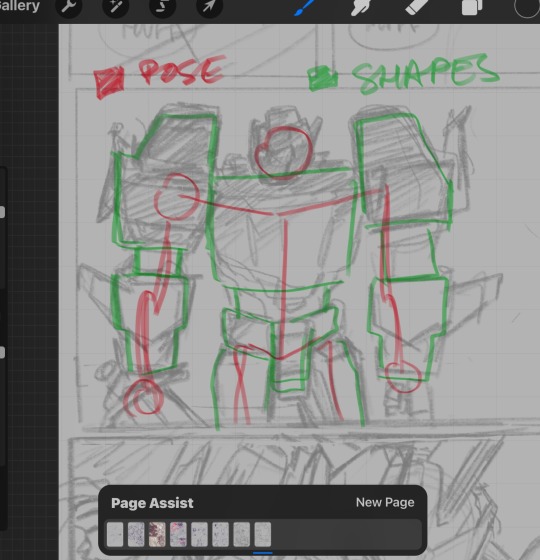Image resolution: width=540 pixels, height=560 pixels.
Task: Select the first Page Assist thumbnail
Action: click(115, 534)
